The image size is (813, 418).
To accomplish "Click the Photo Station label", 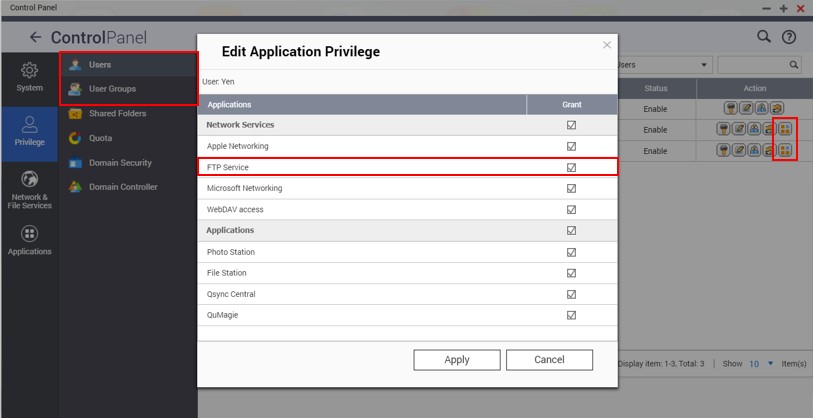I will [x=231, y=252].
